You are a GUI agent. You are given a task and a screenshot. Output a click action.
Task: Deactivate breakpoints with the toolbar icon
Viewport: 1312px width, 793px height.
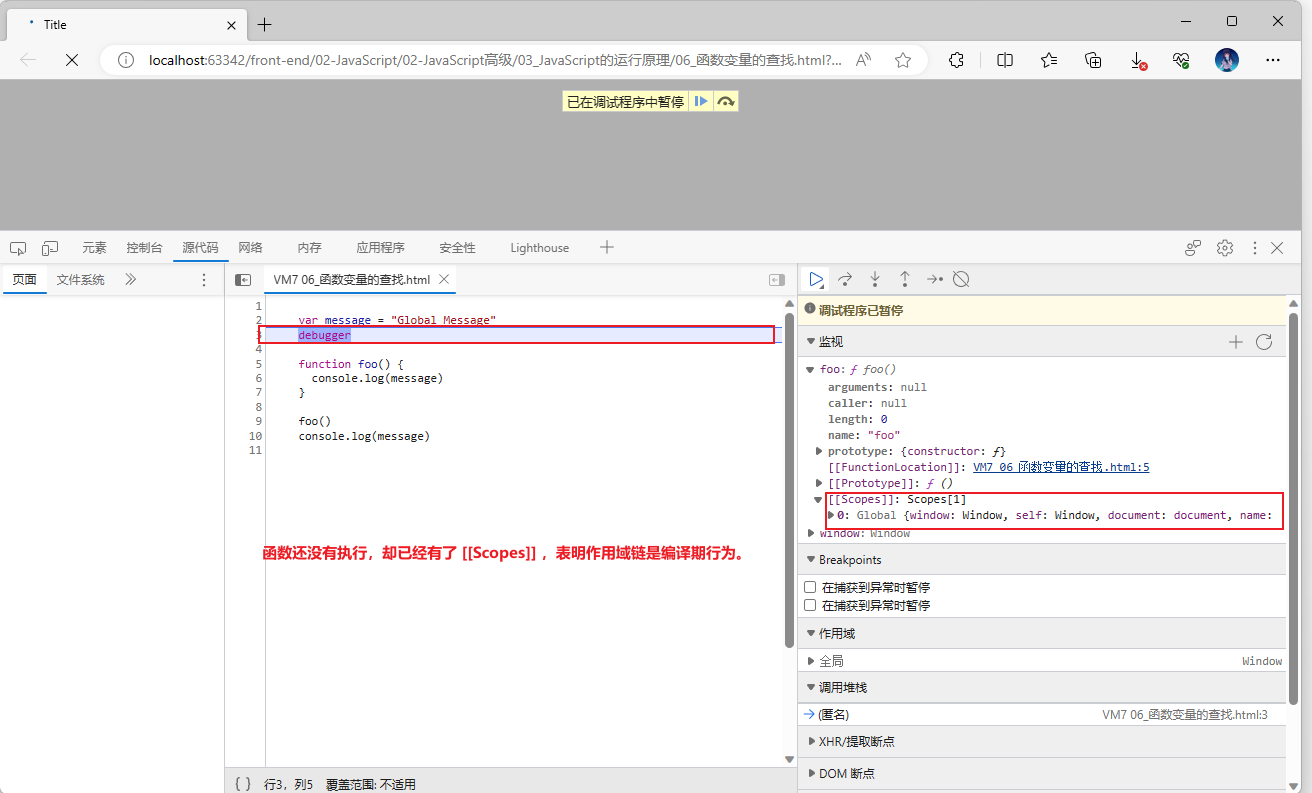click(961, 280)
